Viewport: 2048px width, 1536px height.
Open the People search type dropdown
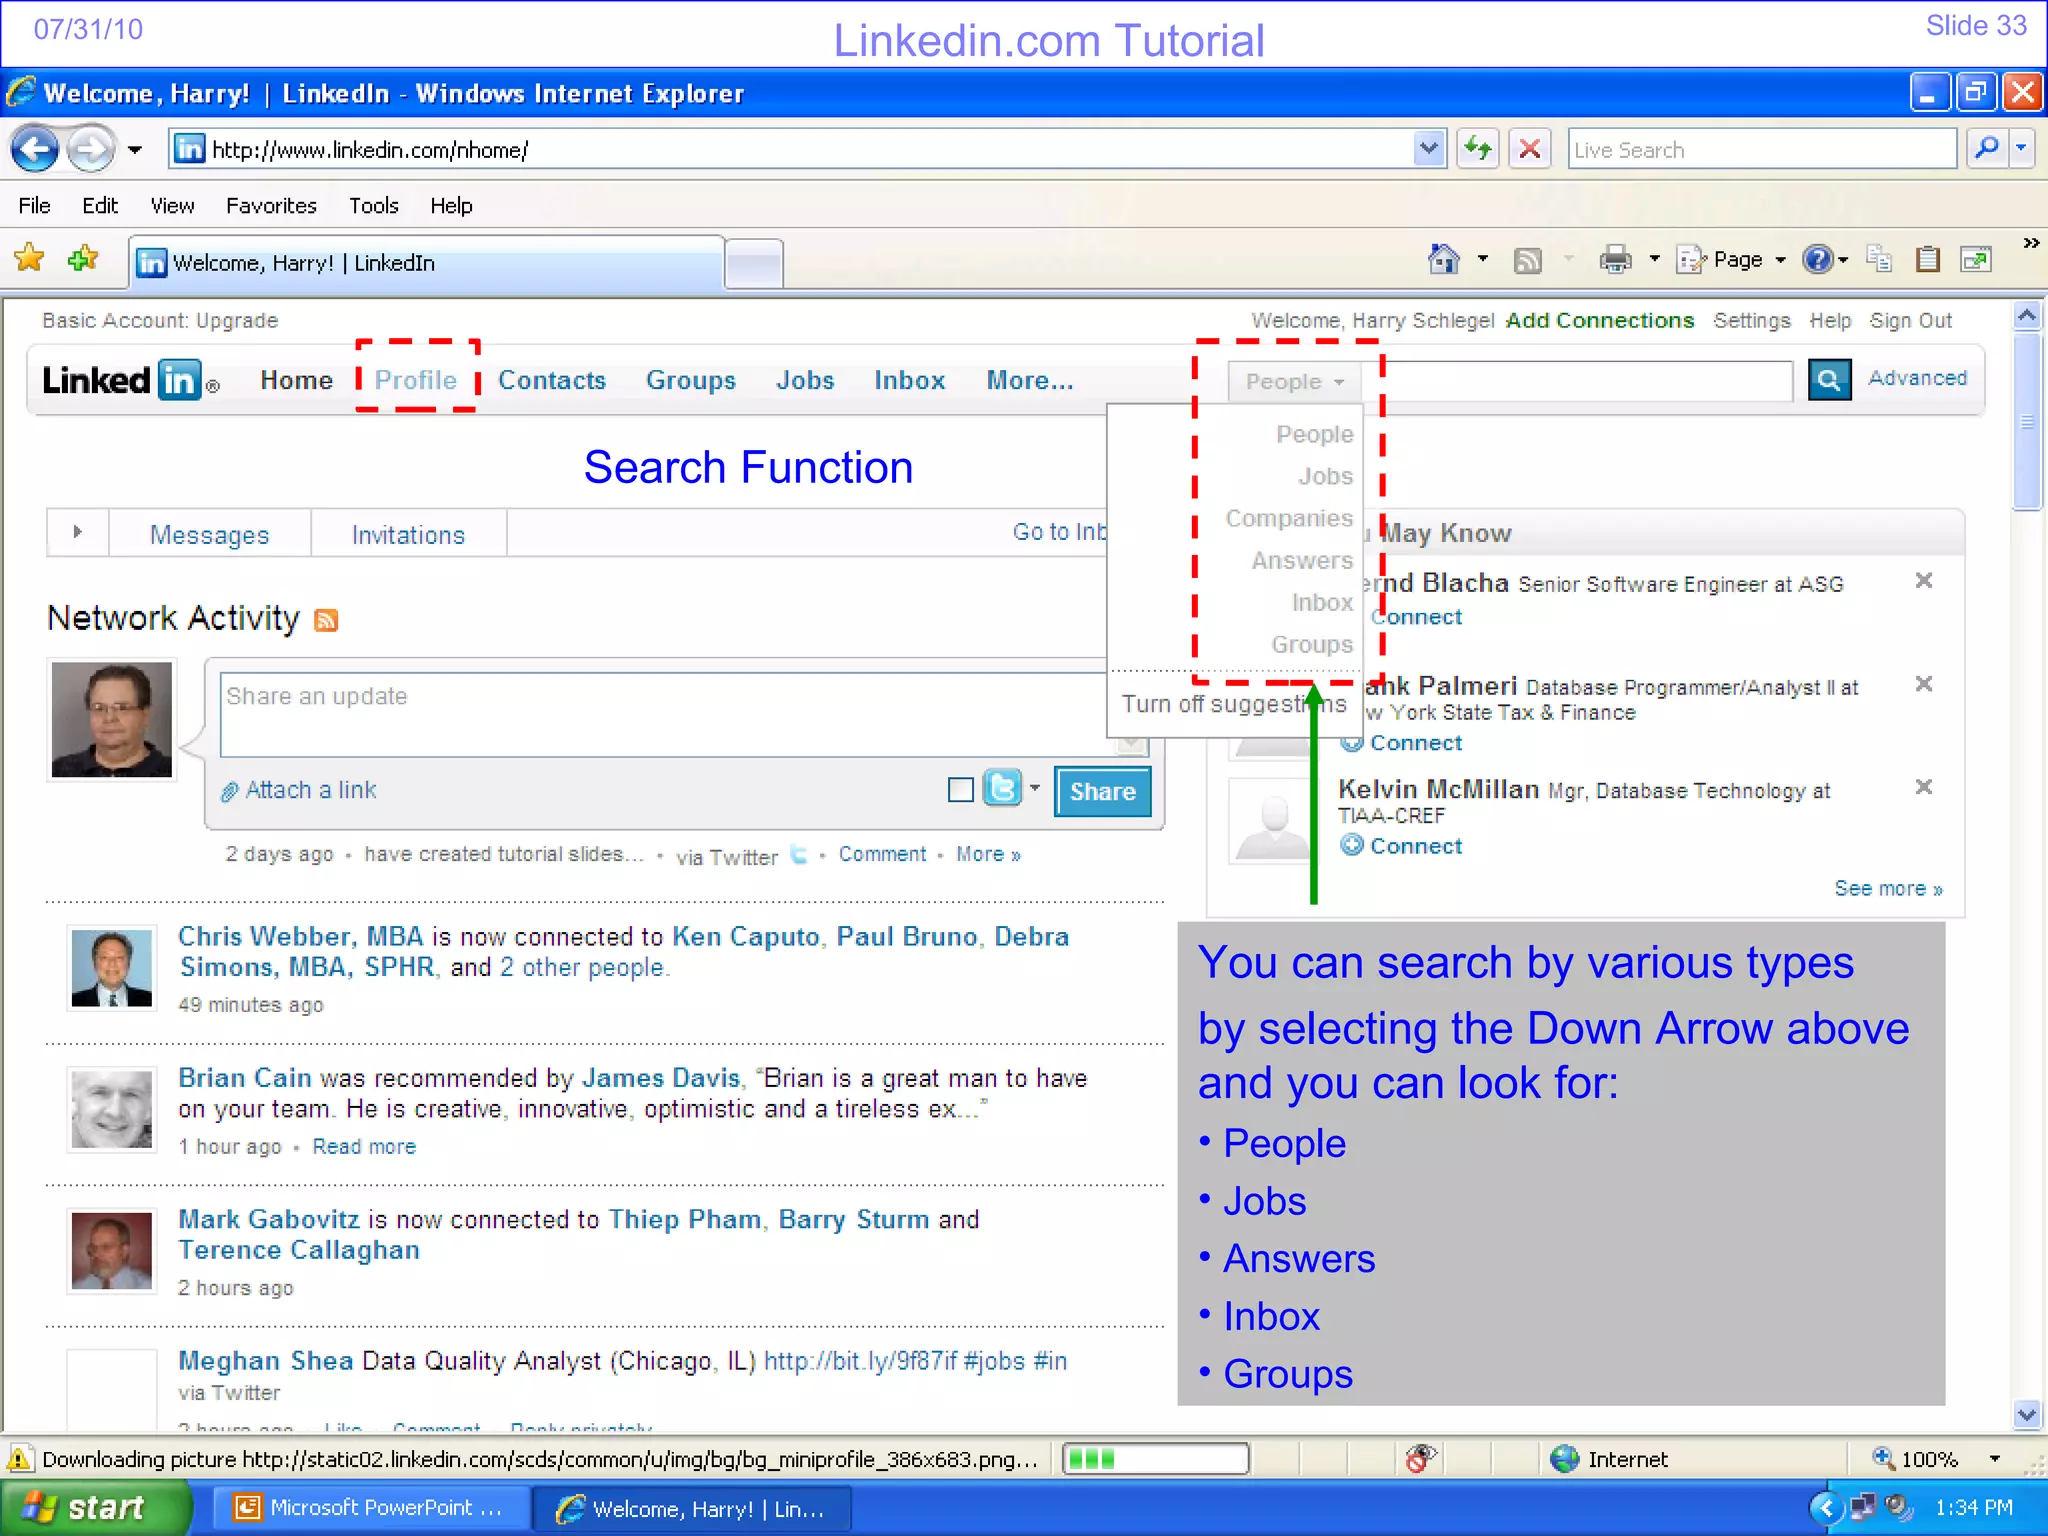click(x=1294, y=382)
